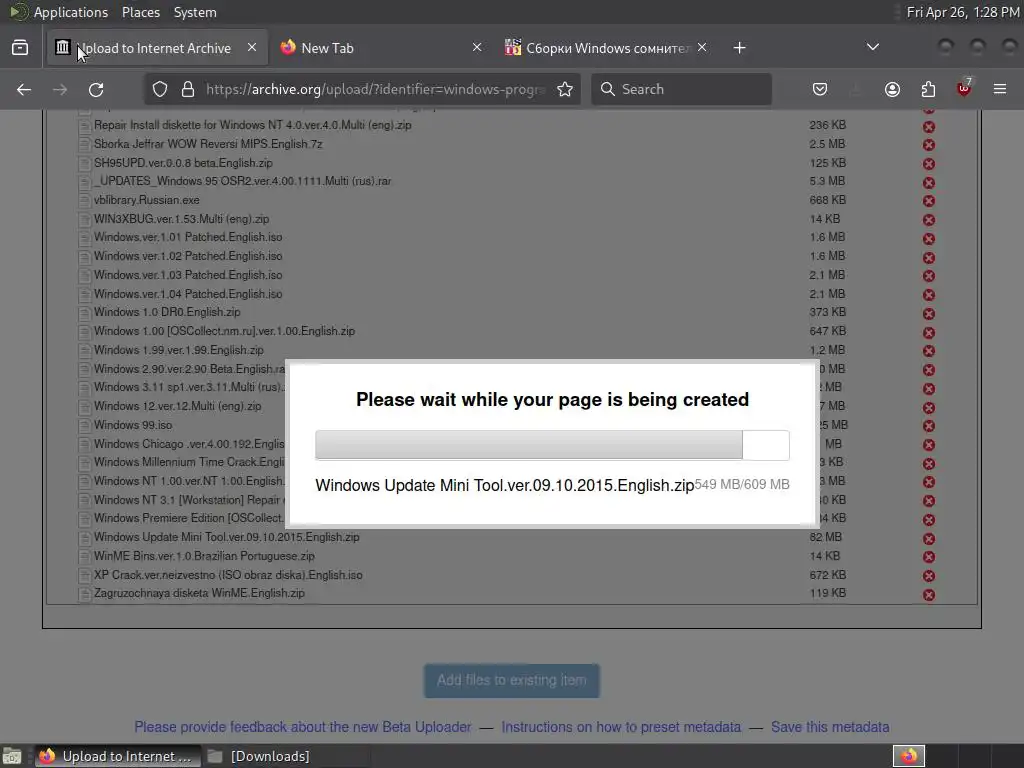
Task: Open tracking protection shield icon
Action: (x=160, y=89)
